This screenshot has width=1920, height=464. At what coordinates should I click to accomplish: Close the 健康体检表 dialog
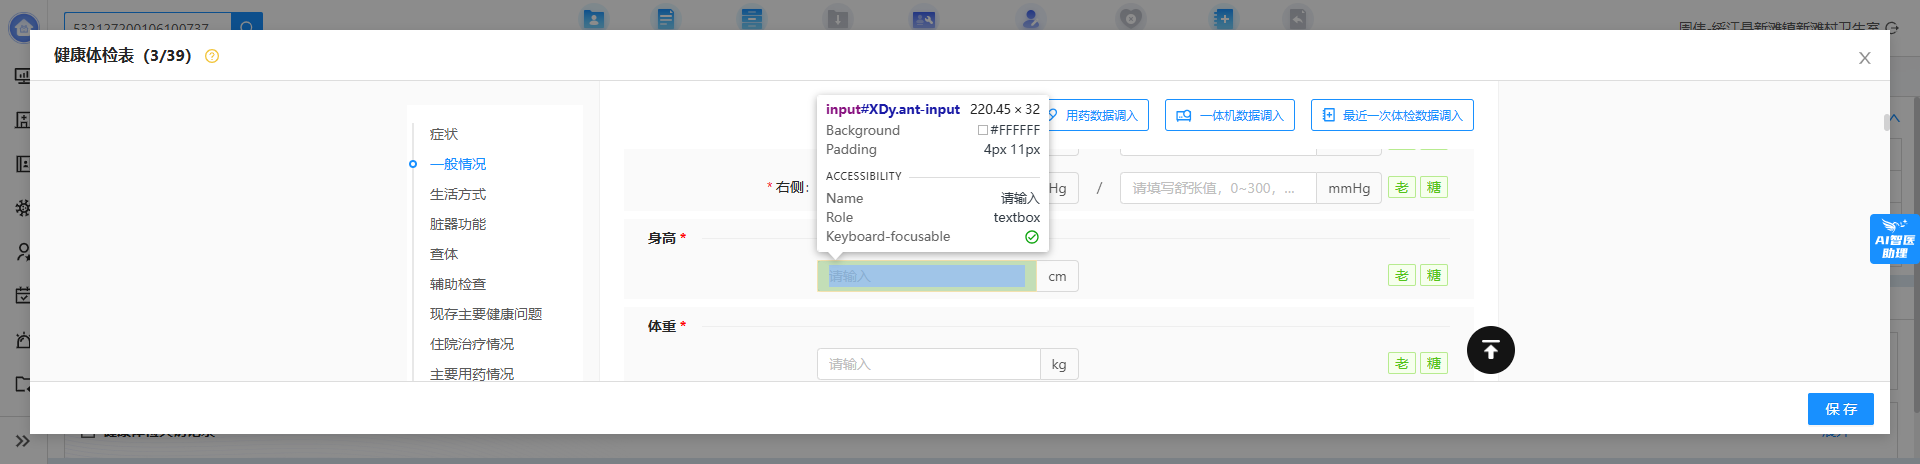[x=1864, y=58]
